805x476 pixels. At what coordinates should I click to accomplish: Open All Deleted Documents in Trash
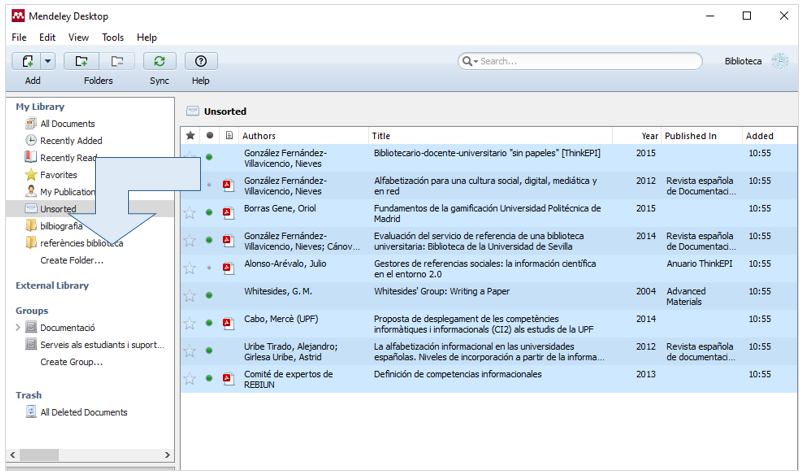(84, 412)
